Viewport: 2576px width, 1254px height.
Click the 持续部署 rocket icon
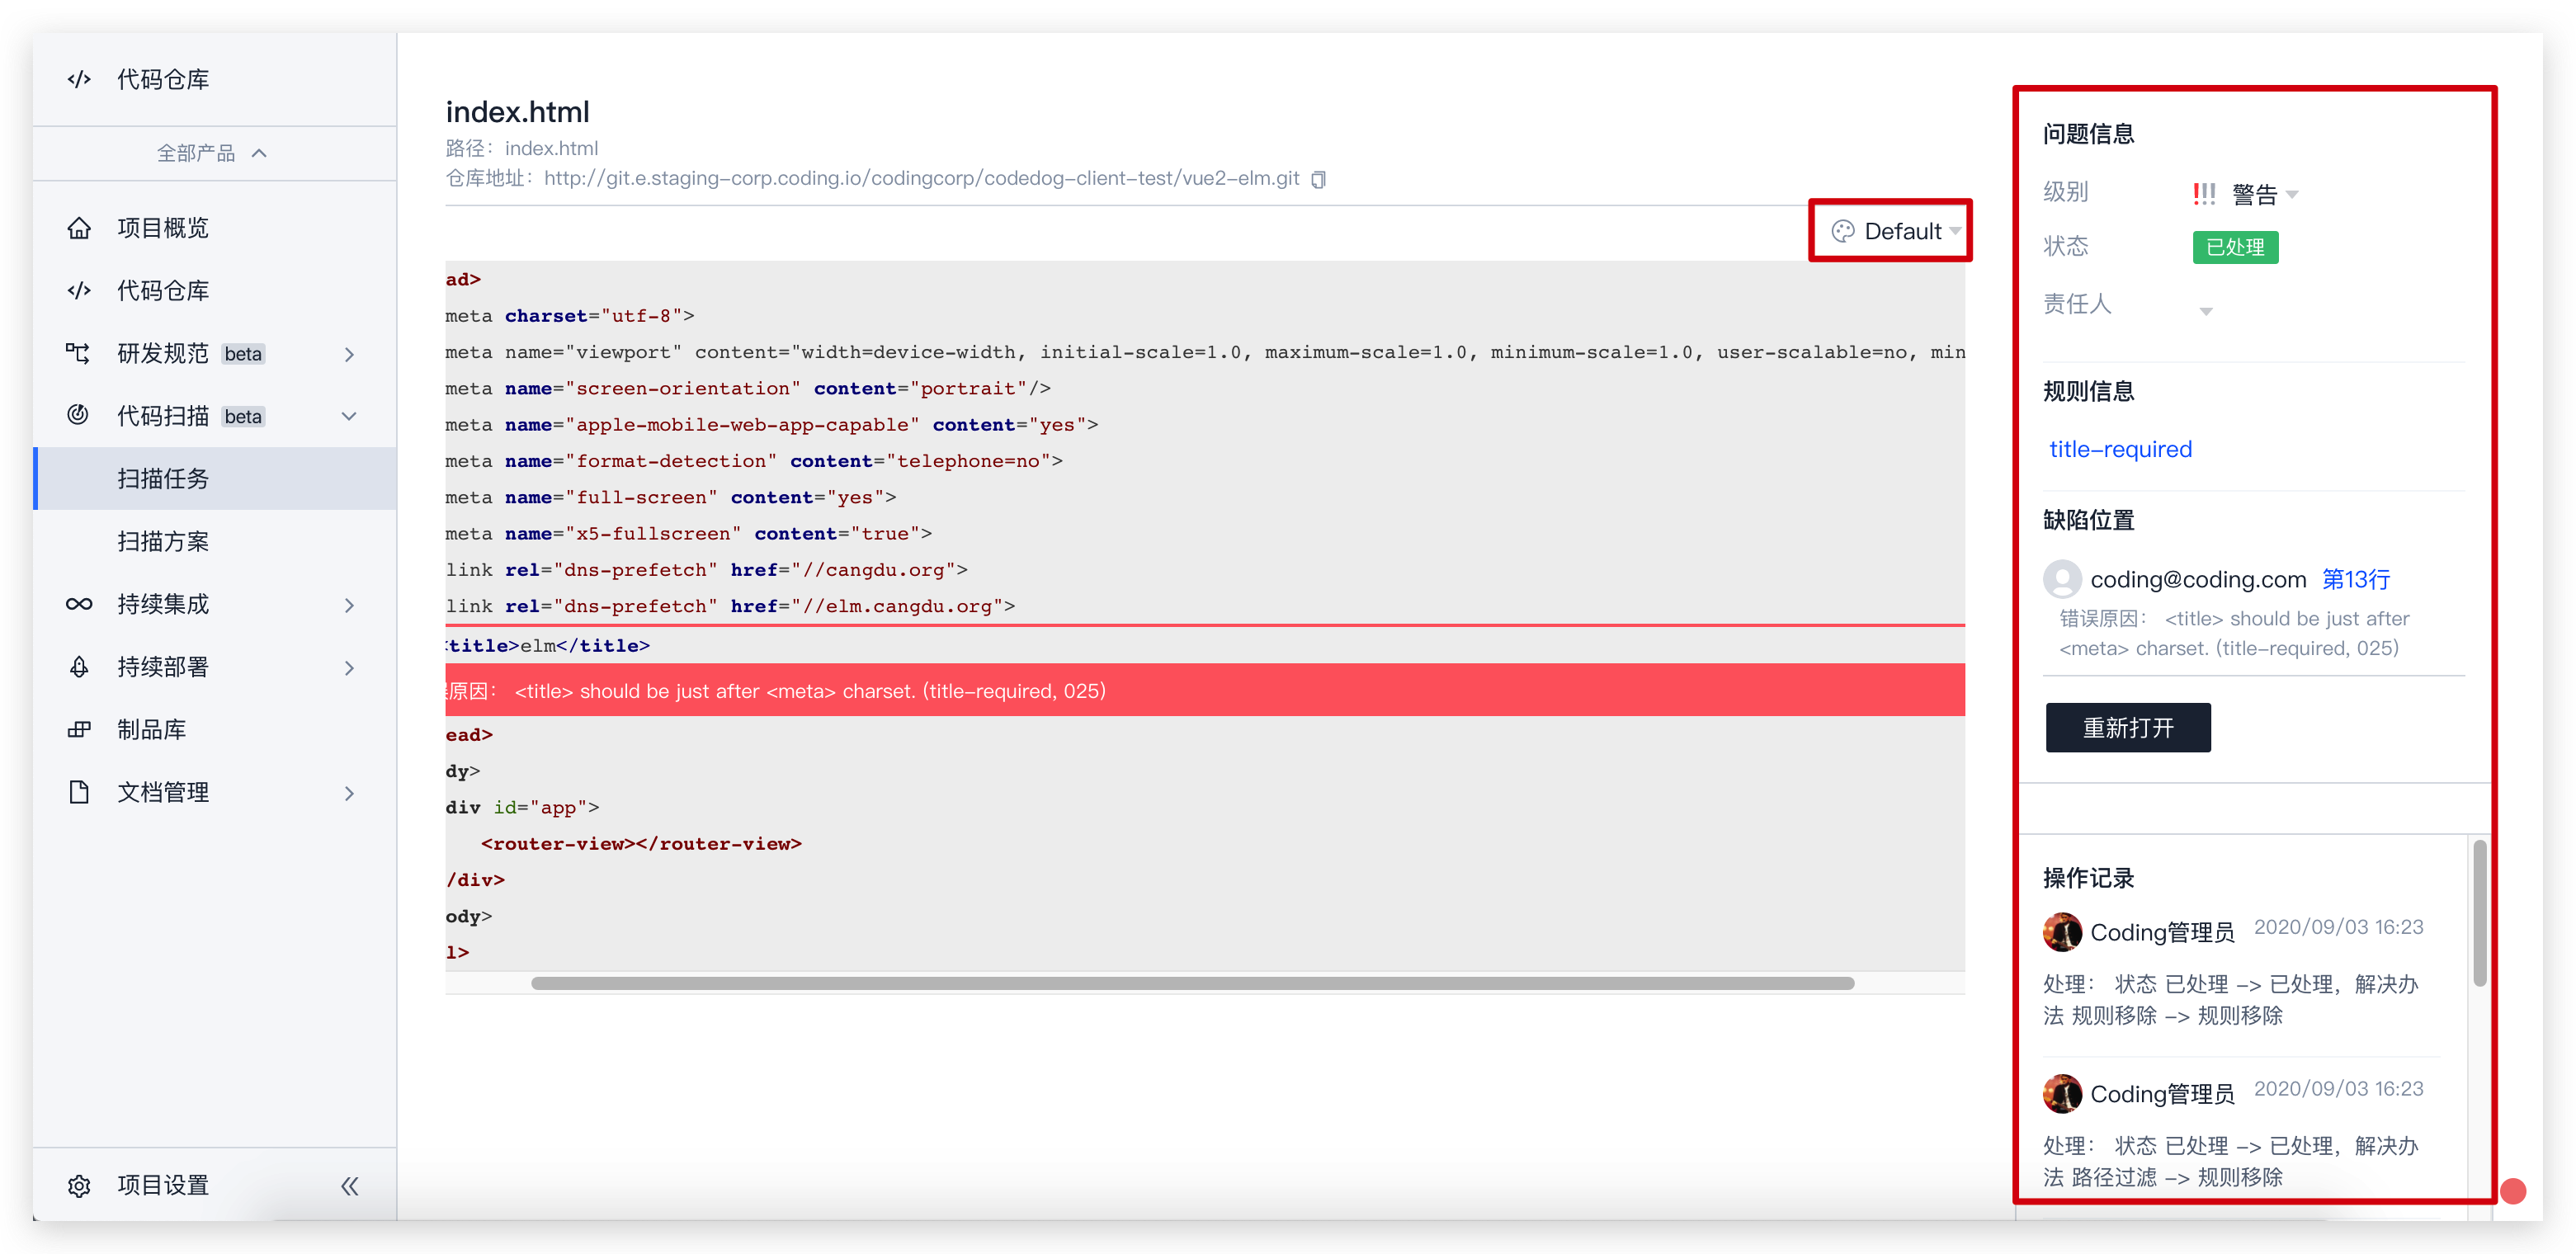(79, 667)
